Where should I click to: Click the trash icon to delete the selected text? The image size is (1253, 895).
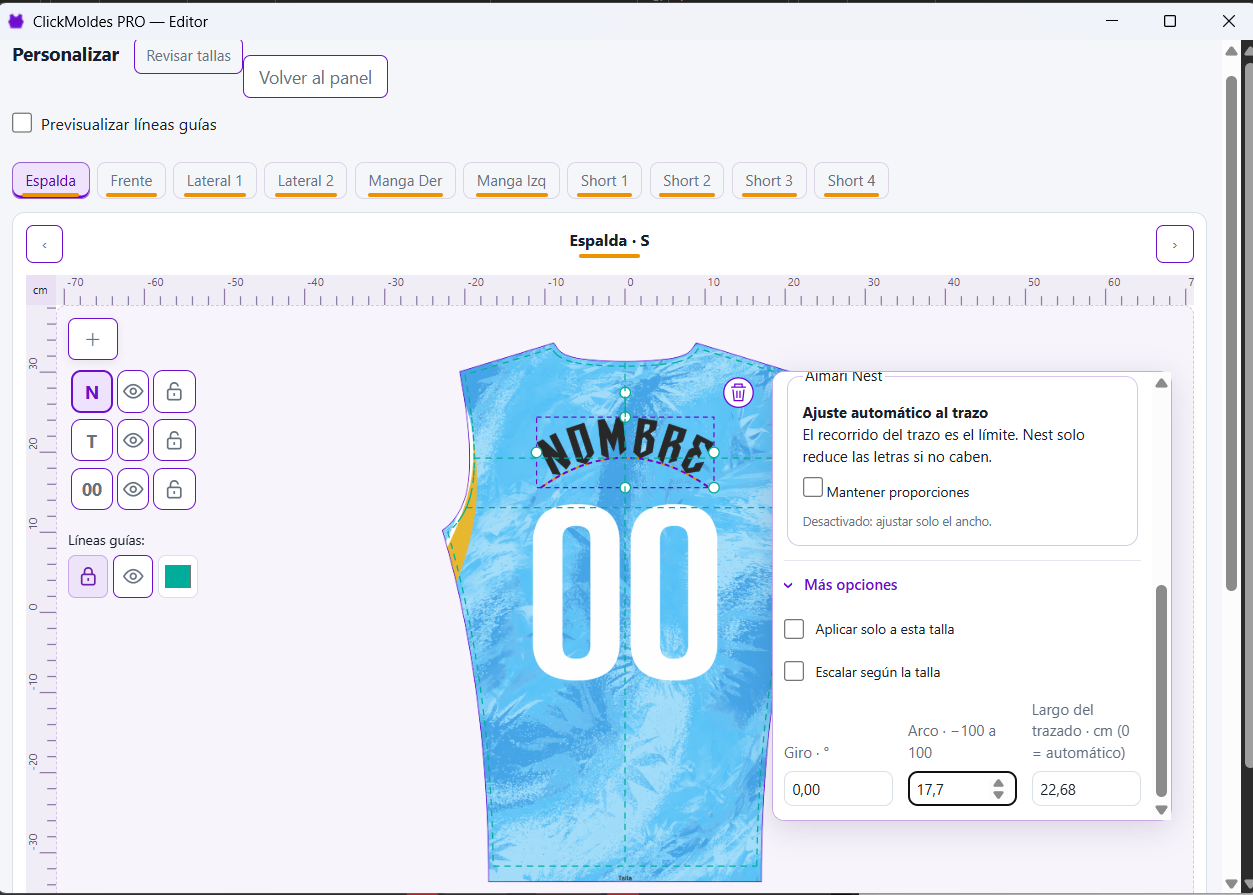point(738,392)
